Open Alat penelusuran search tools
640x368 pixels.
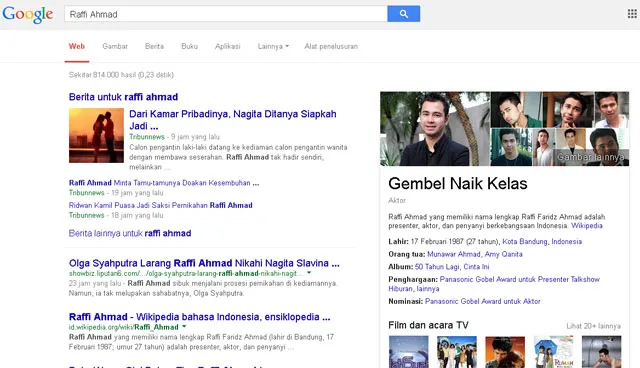pyautogui.click(x=331, y=47)
